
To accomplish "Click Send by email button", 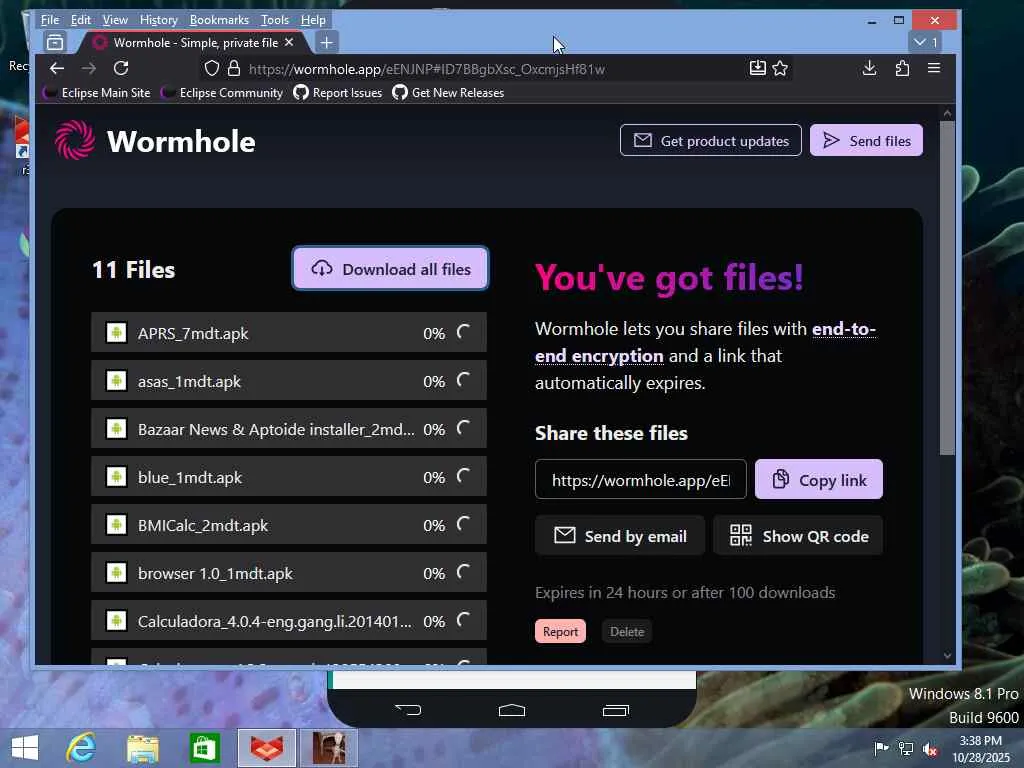I will [620, 536].
